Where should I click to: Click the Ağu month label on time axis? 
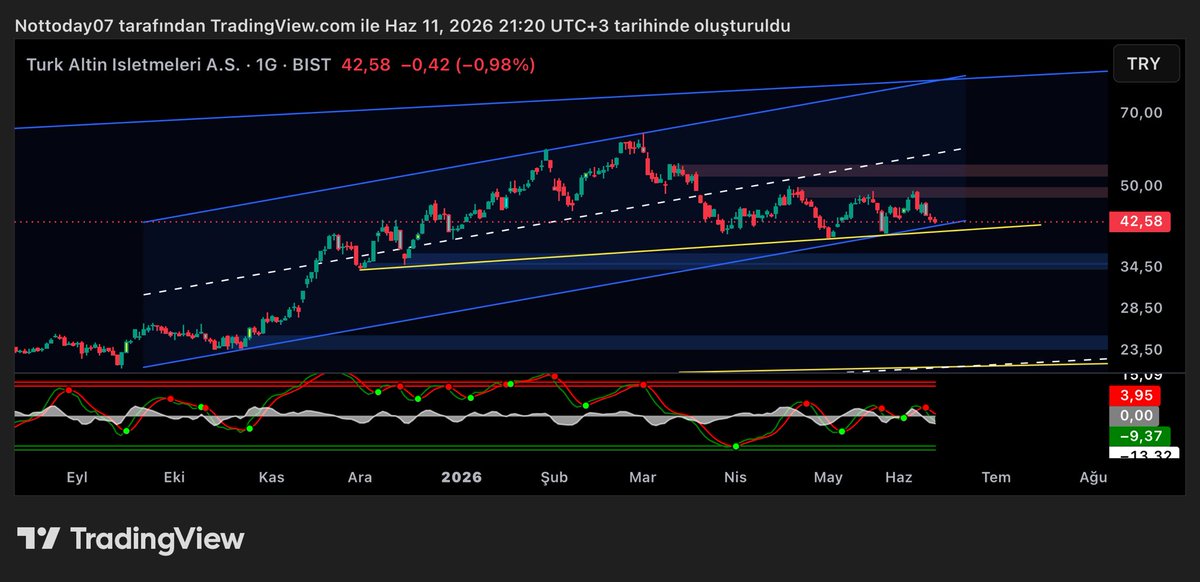point(1093,477)
